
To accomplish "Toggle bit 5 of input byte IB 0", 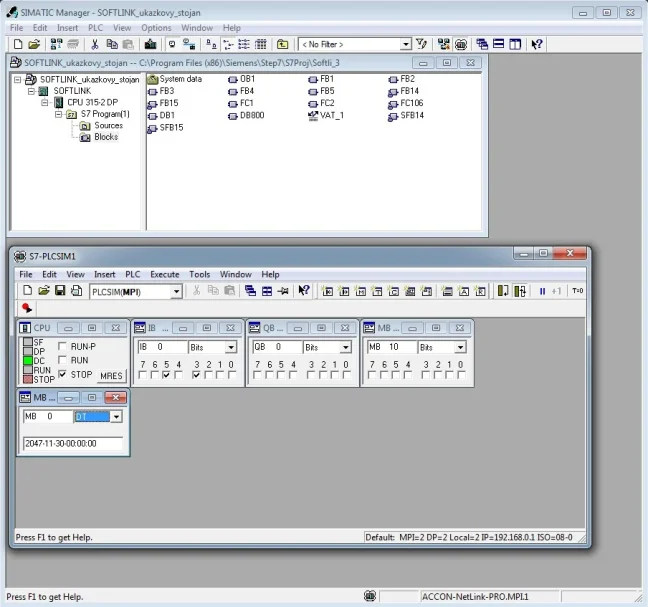I will click(165, 375).
